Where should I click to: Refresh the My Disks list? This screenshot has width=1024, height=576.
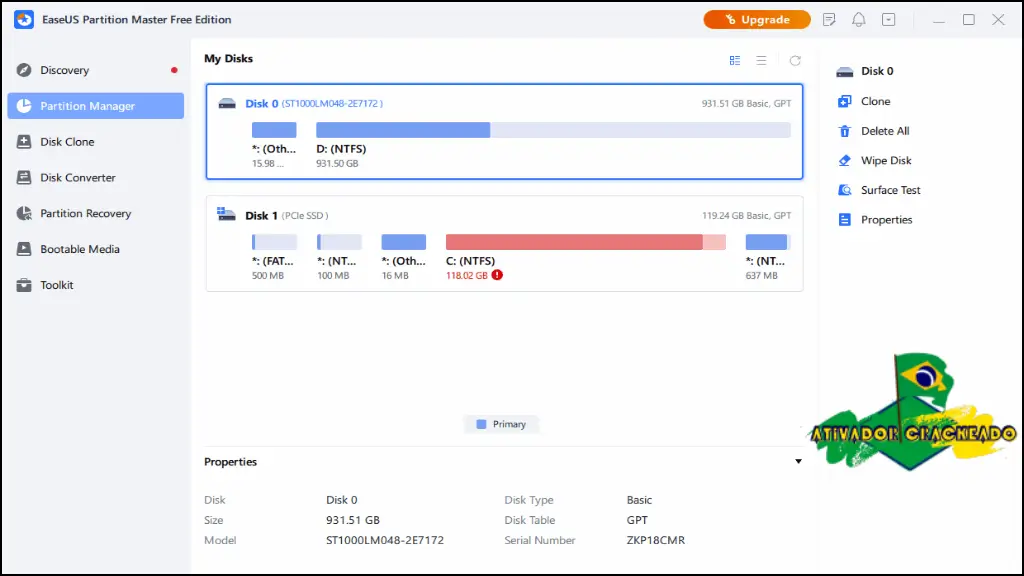pyautogui.click(x=795, y=61)
